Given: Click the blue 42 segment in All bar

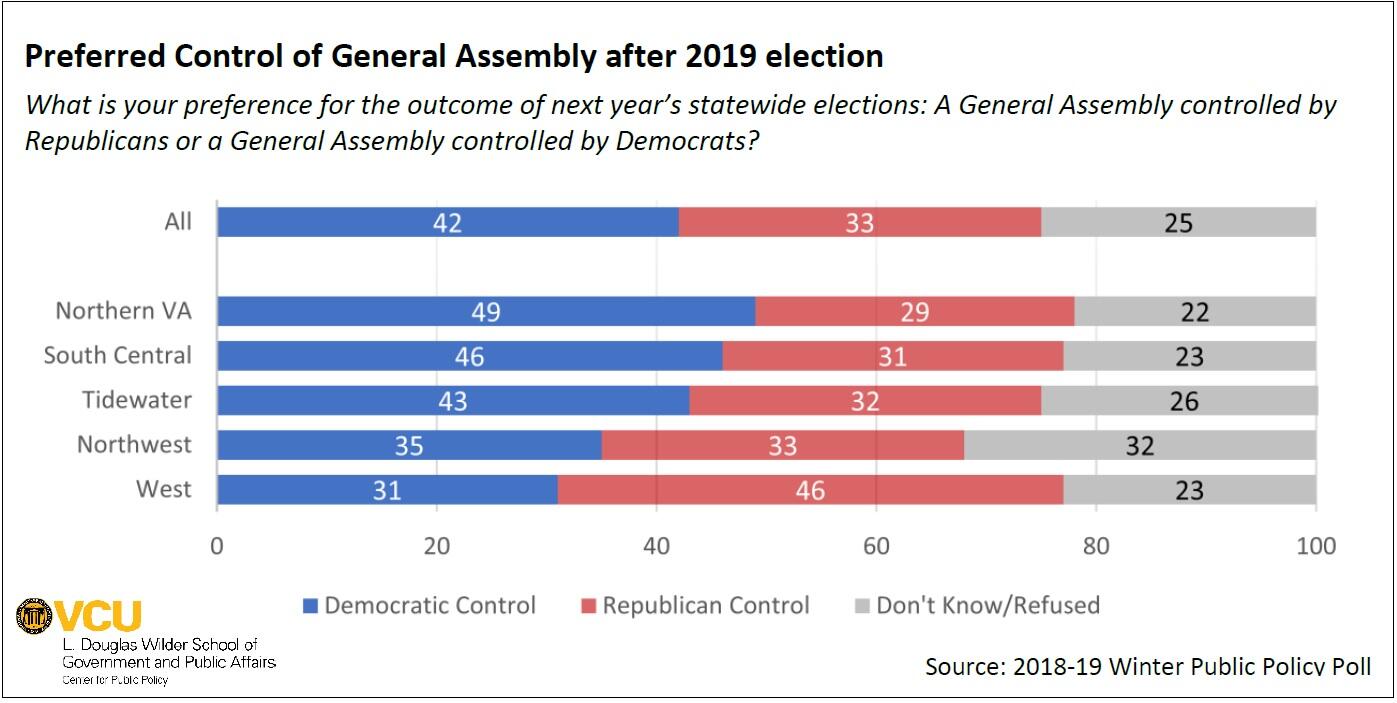Looking at the screenshot, I should (447, 222).
